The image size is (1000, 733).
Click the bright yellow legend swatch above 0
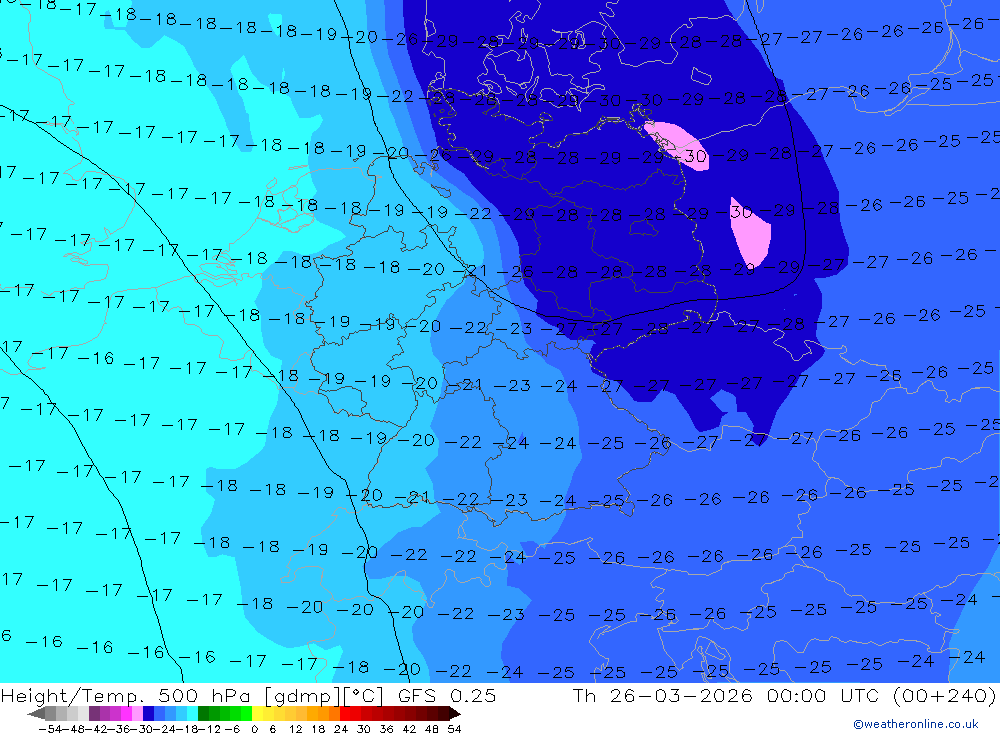click(257, 713)
